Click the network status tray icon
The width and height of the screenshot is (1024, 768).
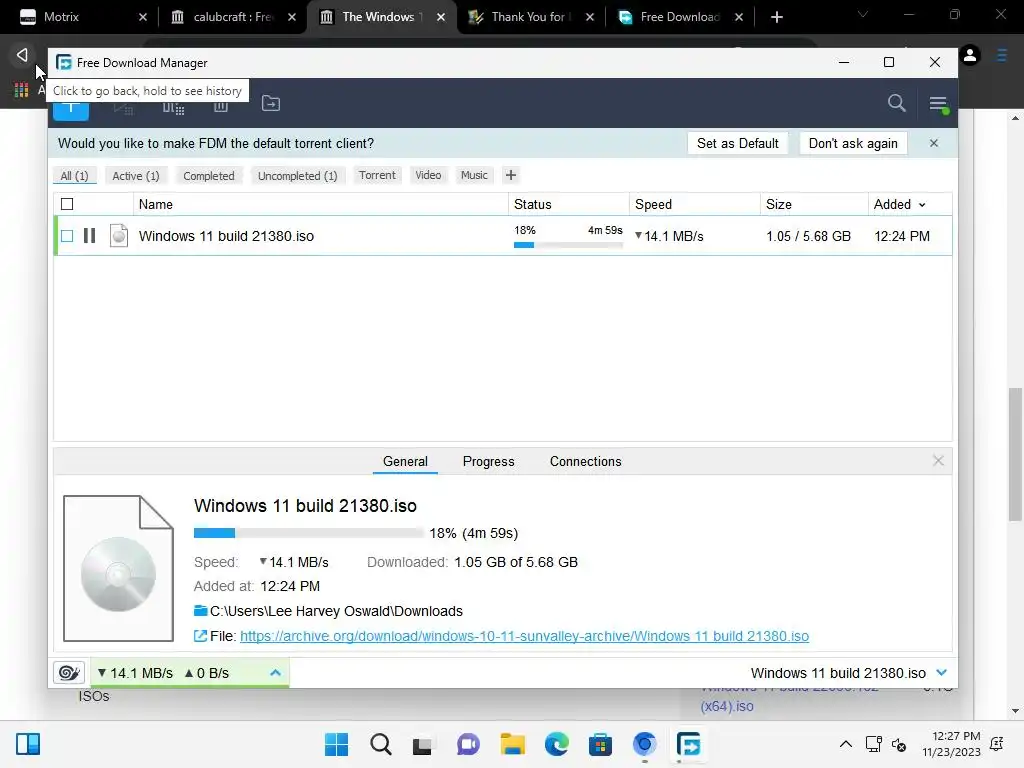click(x=873, y=744)
